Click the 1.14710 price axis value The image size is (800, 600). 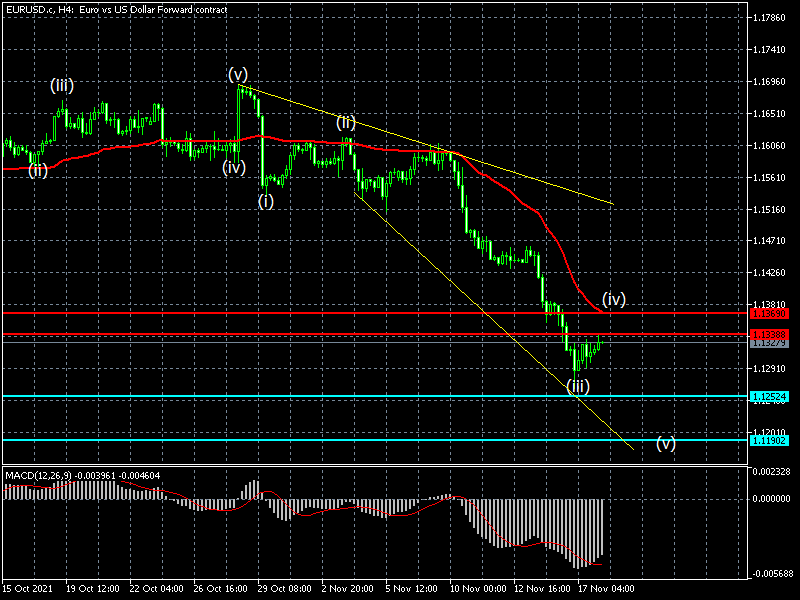point(769,241)
